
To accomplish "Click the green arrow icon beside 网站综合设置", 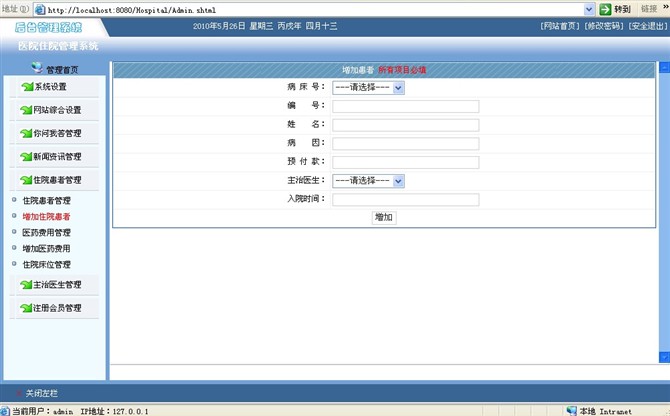I will (26, 110).
